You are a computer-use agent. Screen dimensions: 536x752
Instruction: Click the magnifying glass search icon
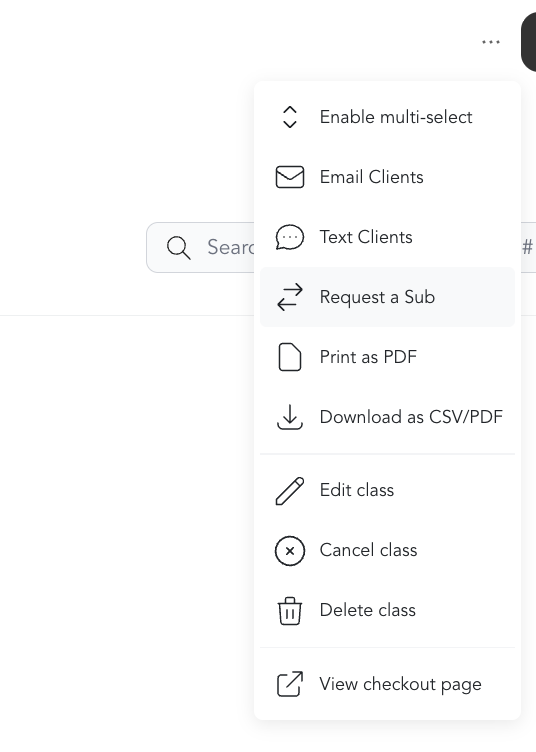pos(178,247)
